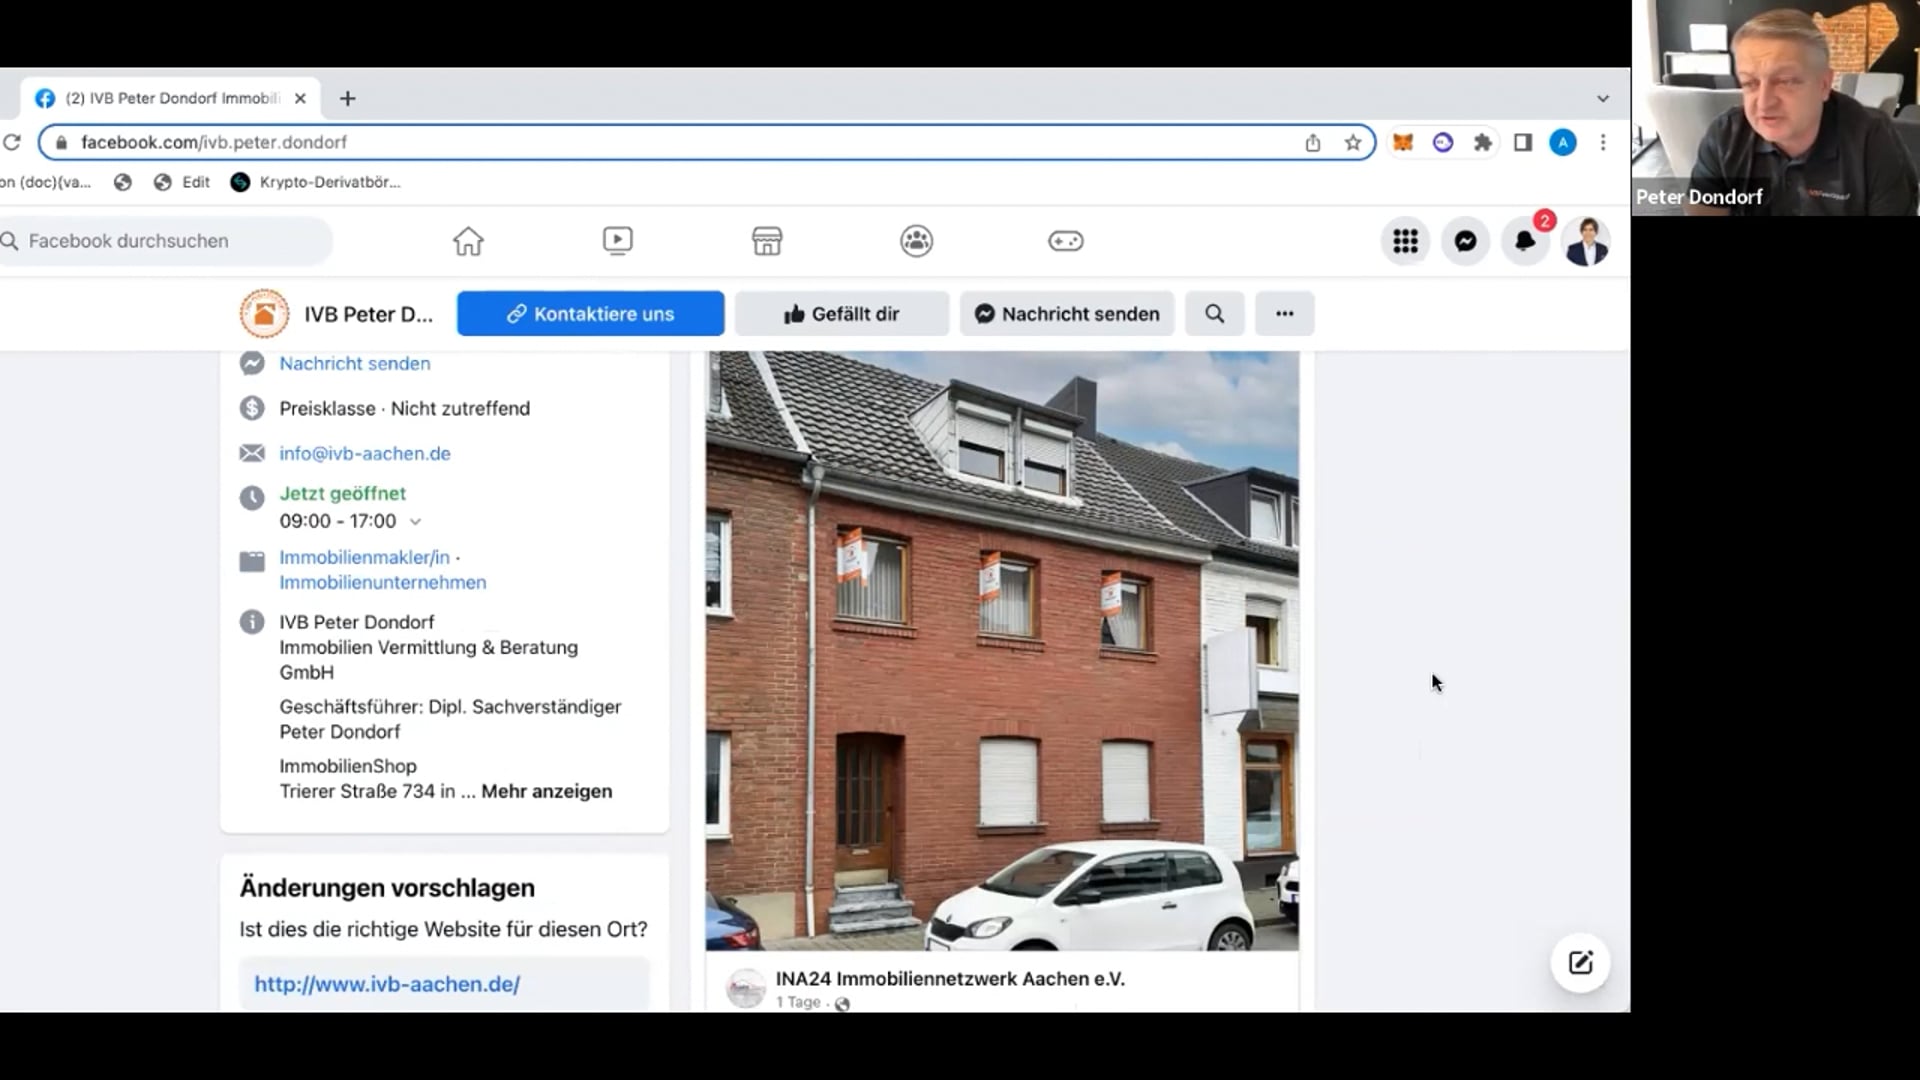Image resolution: width=1920 pixels, height=1080 pixels.
Task: Open the notifications bell icon
Action: pos(1525,241)
